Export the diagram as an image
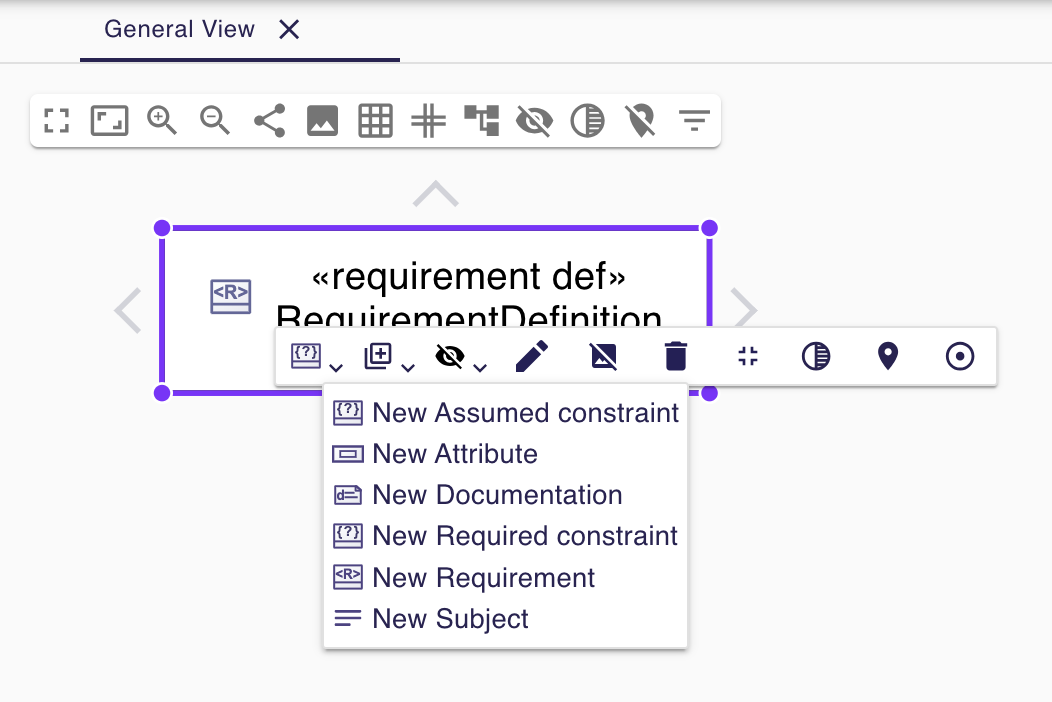Image resolution: width=1052 pixels, height=702 pixels. point(322,120)
